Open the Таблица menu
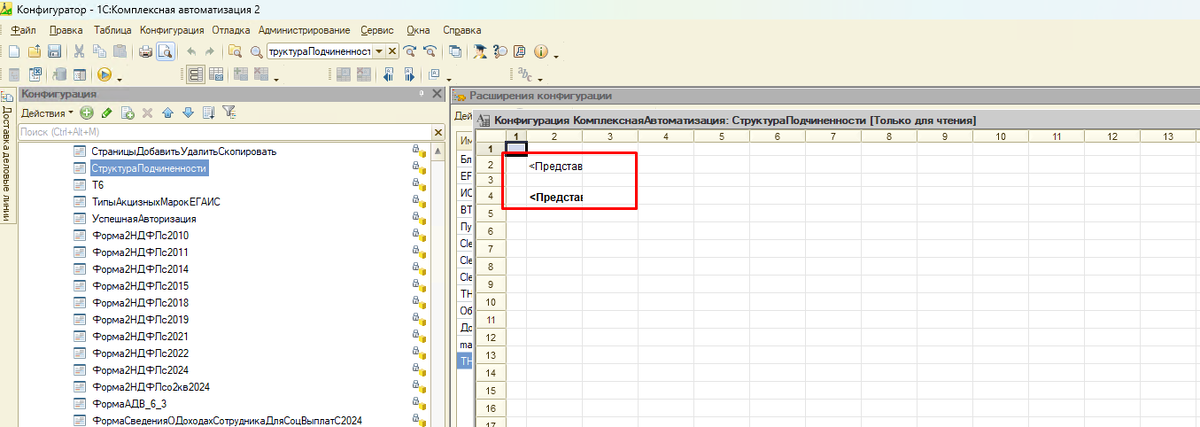Viewport: 1200px width, 427px height. [x=113, y=30]
